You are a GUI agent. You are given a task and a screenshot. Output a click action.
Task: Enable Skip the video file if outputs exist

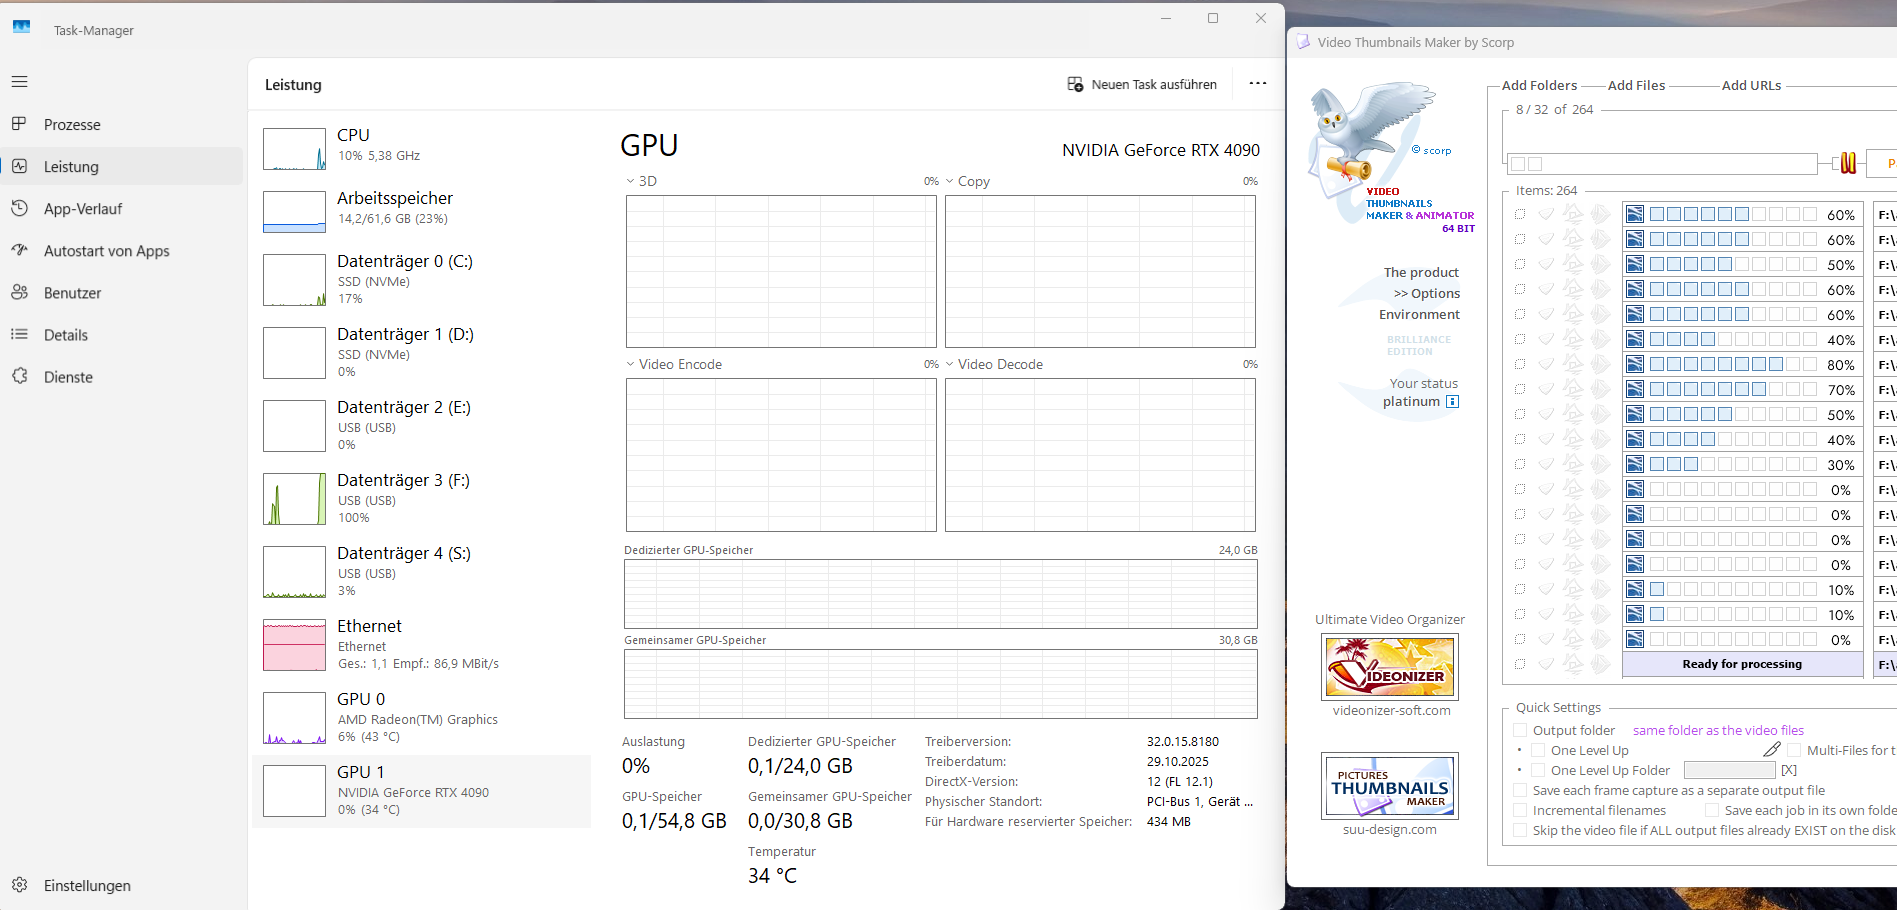click(x=1519, y=830)
